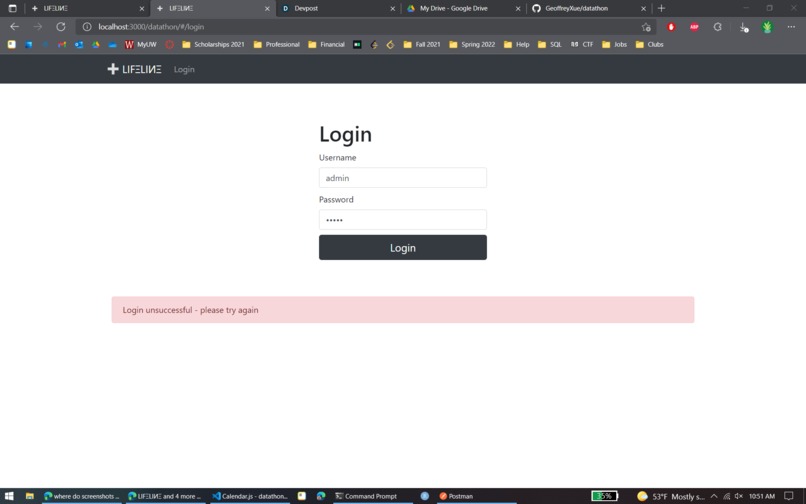Click the localhost:3000 address bar URL
This screenshot has height=504, width=806.
(x=151, y=27)
